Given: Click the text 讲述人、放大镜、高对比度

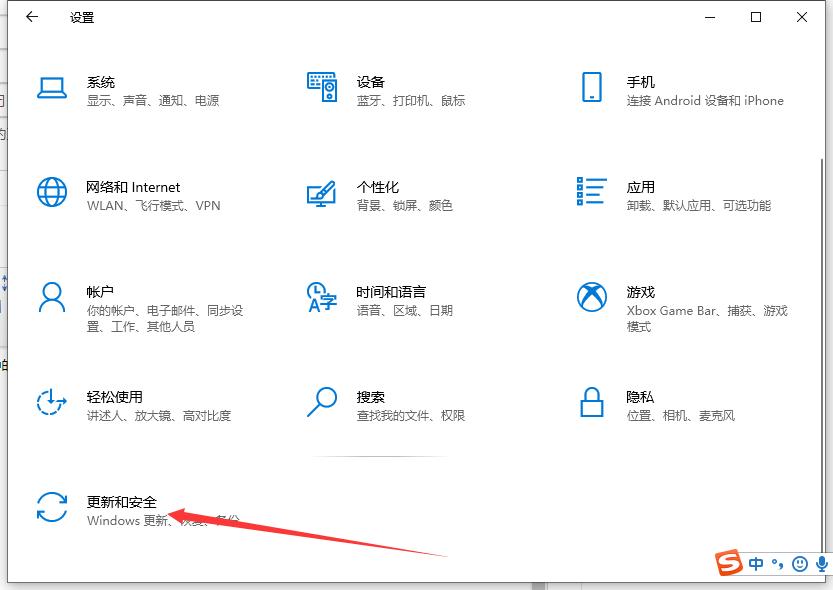Looking at the screenshot, I should point(159,415).
